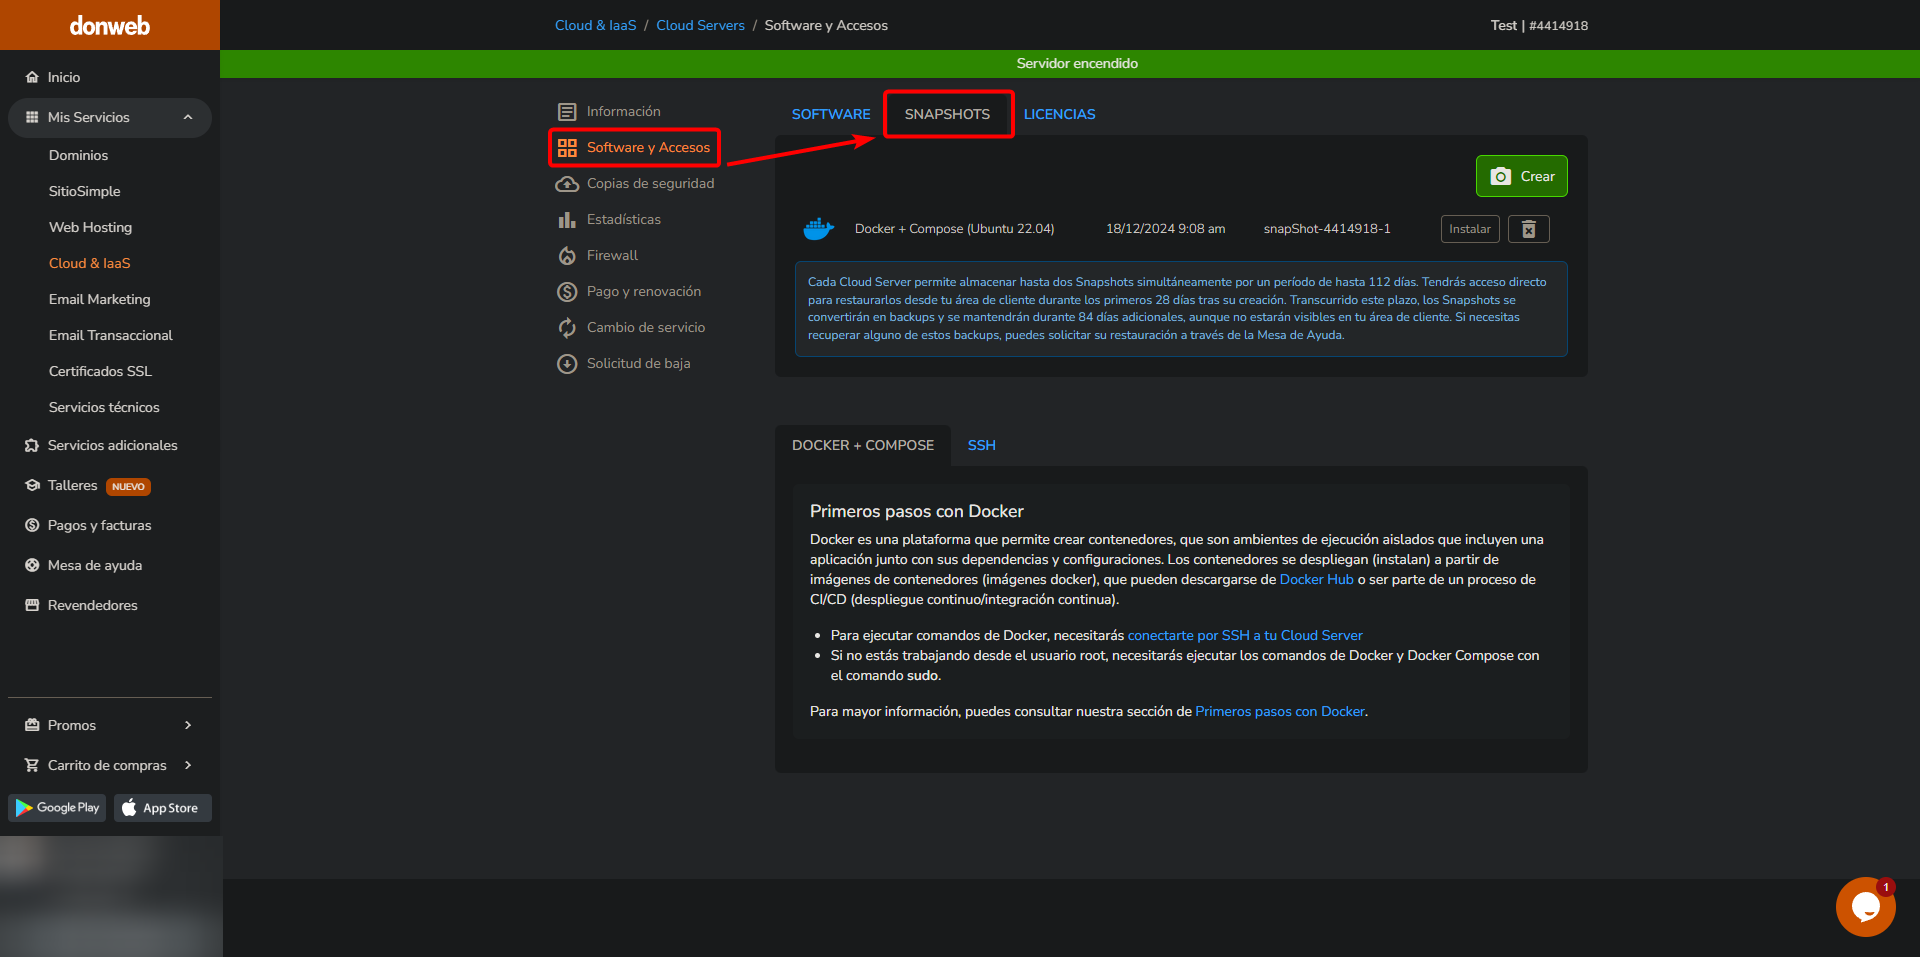Click snapshot name snapShot-4414918-1
This screenshot has height=957, width=1920.
click(x=1327, y=229)
